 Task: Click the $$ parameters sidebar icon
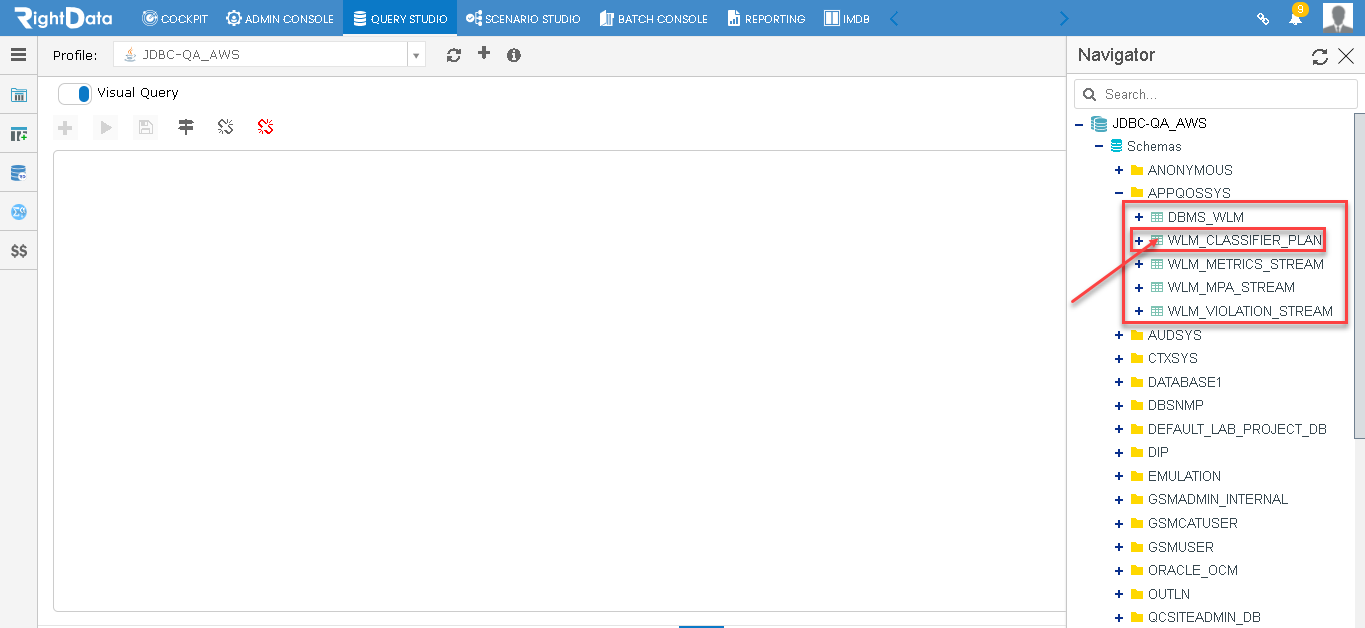pos(18,251)
